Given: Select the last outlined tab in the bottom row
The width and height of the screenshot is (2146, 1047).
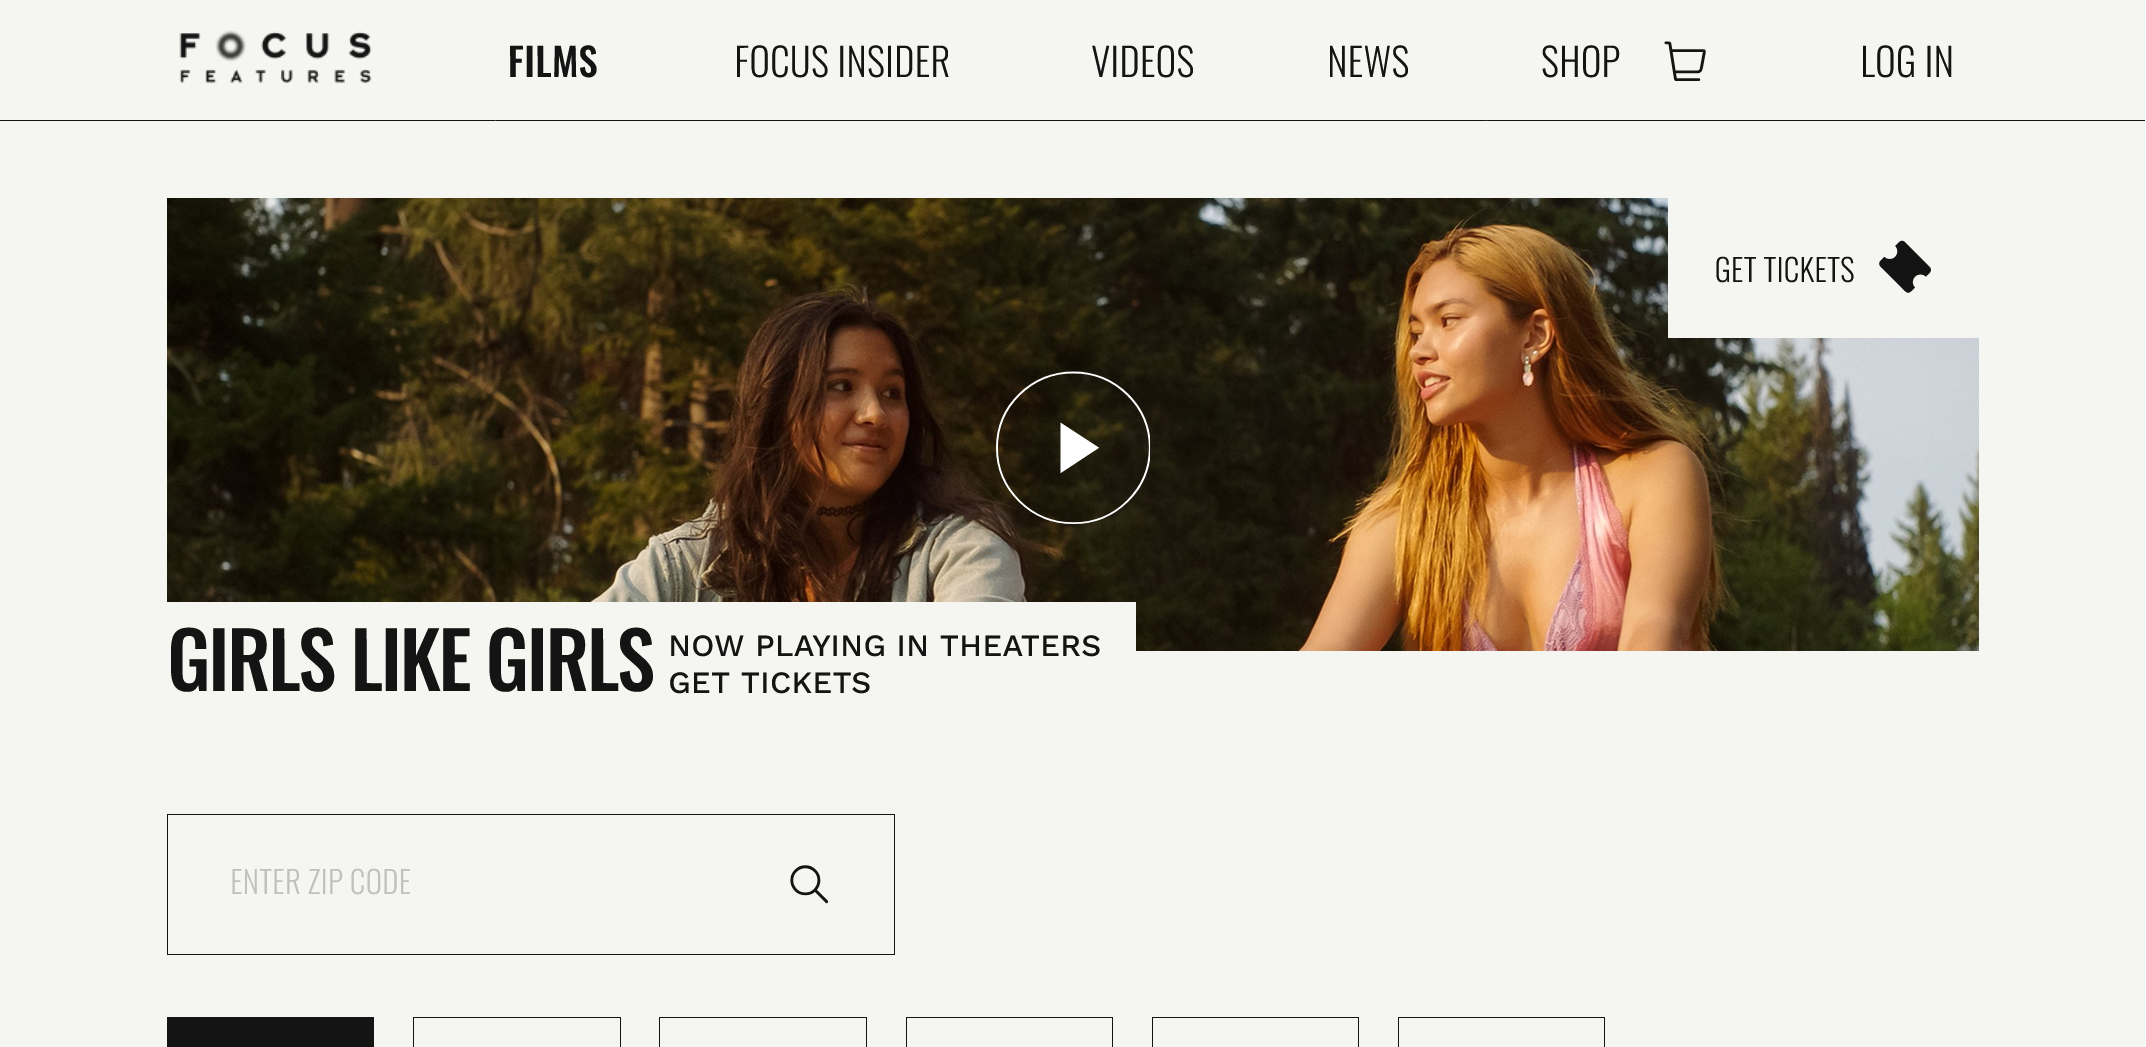Looking at the screenshot, I should (x=1501, y=1032).
